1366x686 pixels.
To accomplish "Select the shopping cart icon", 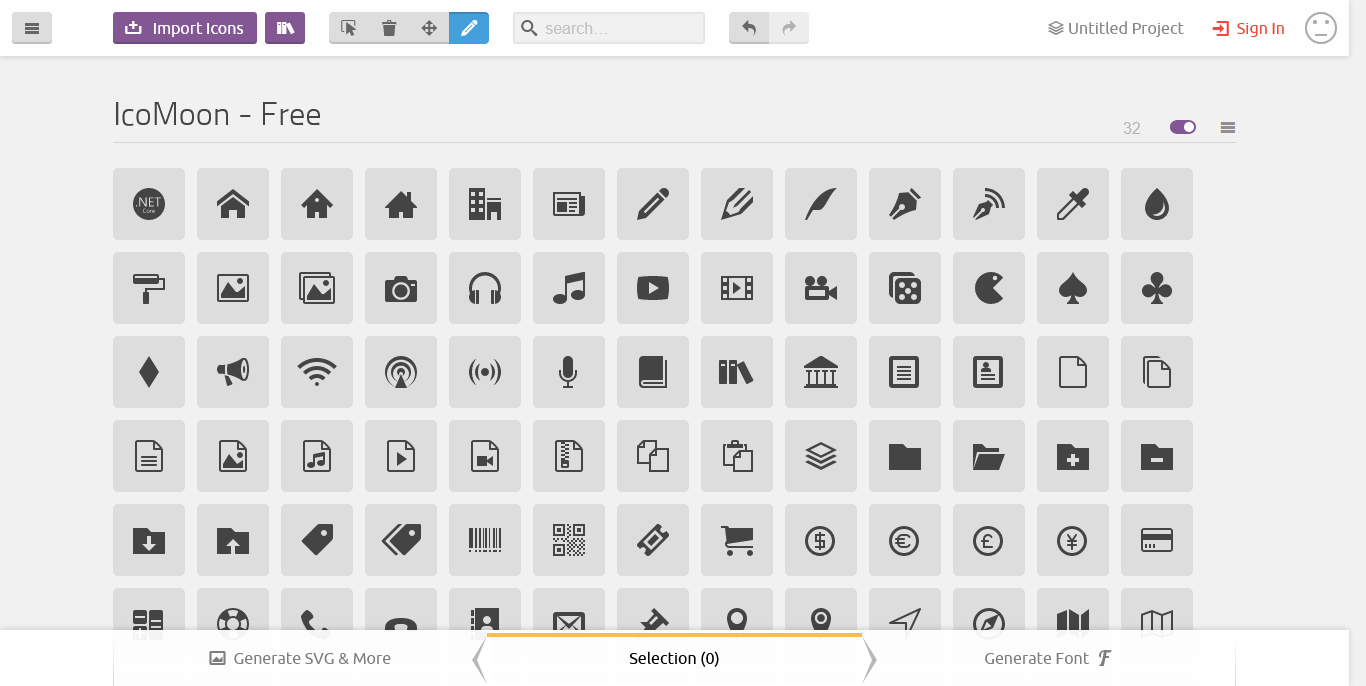I will (737, 540).
